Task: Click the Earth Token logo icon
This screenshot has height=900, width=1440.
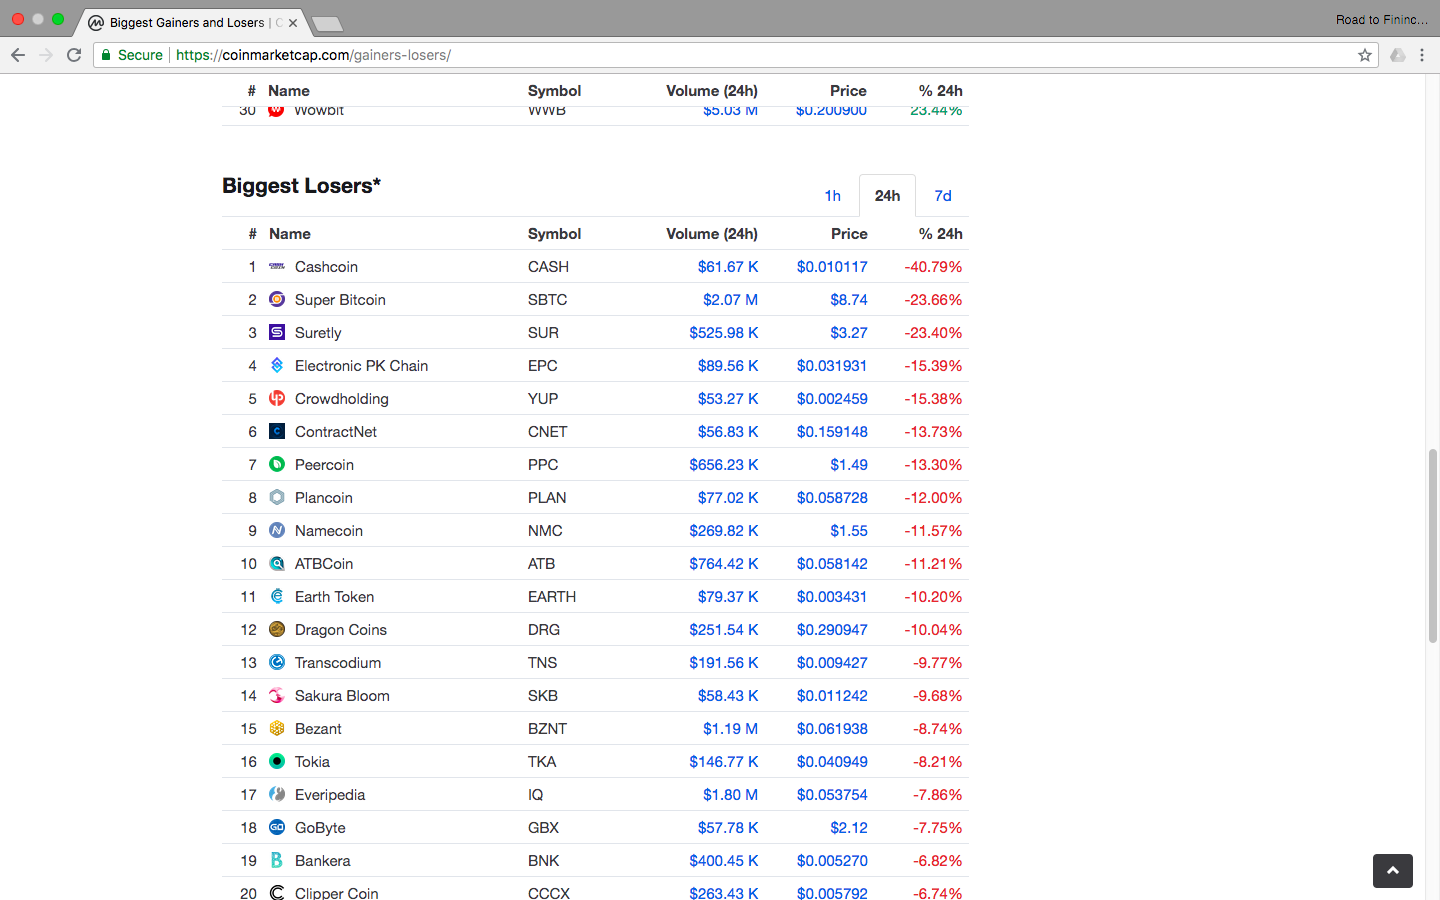Action: tap(277, 597)
